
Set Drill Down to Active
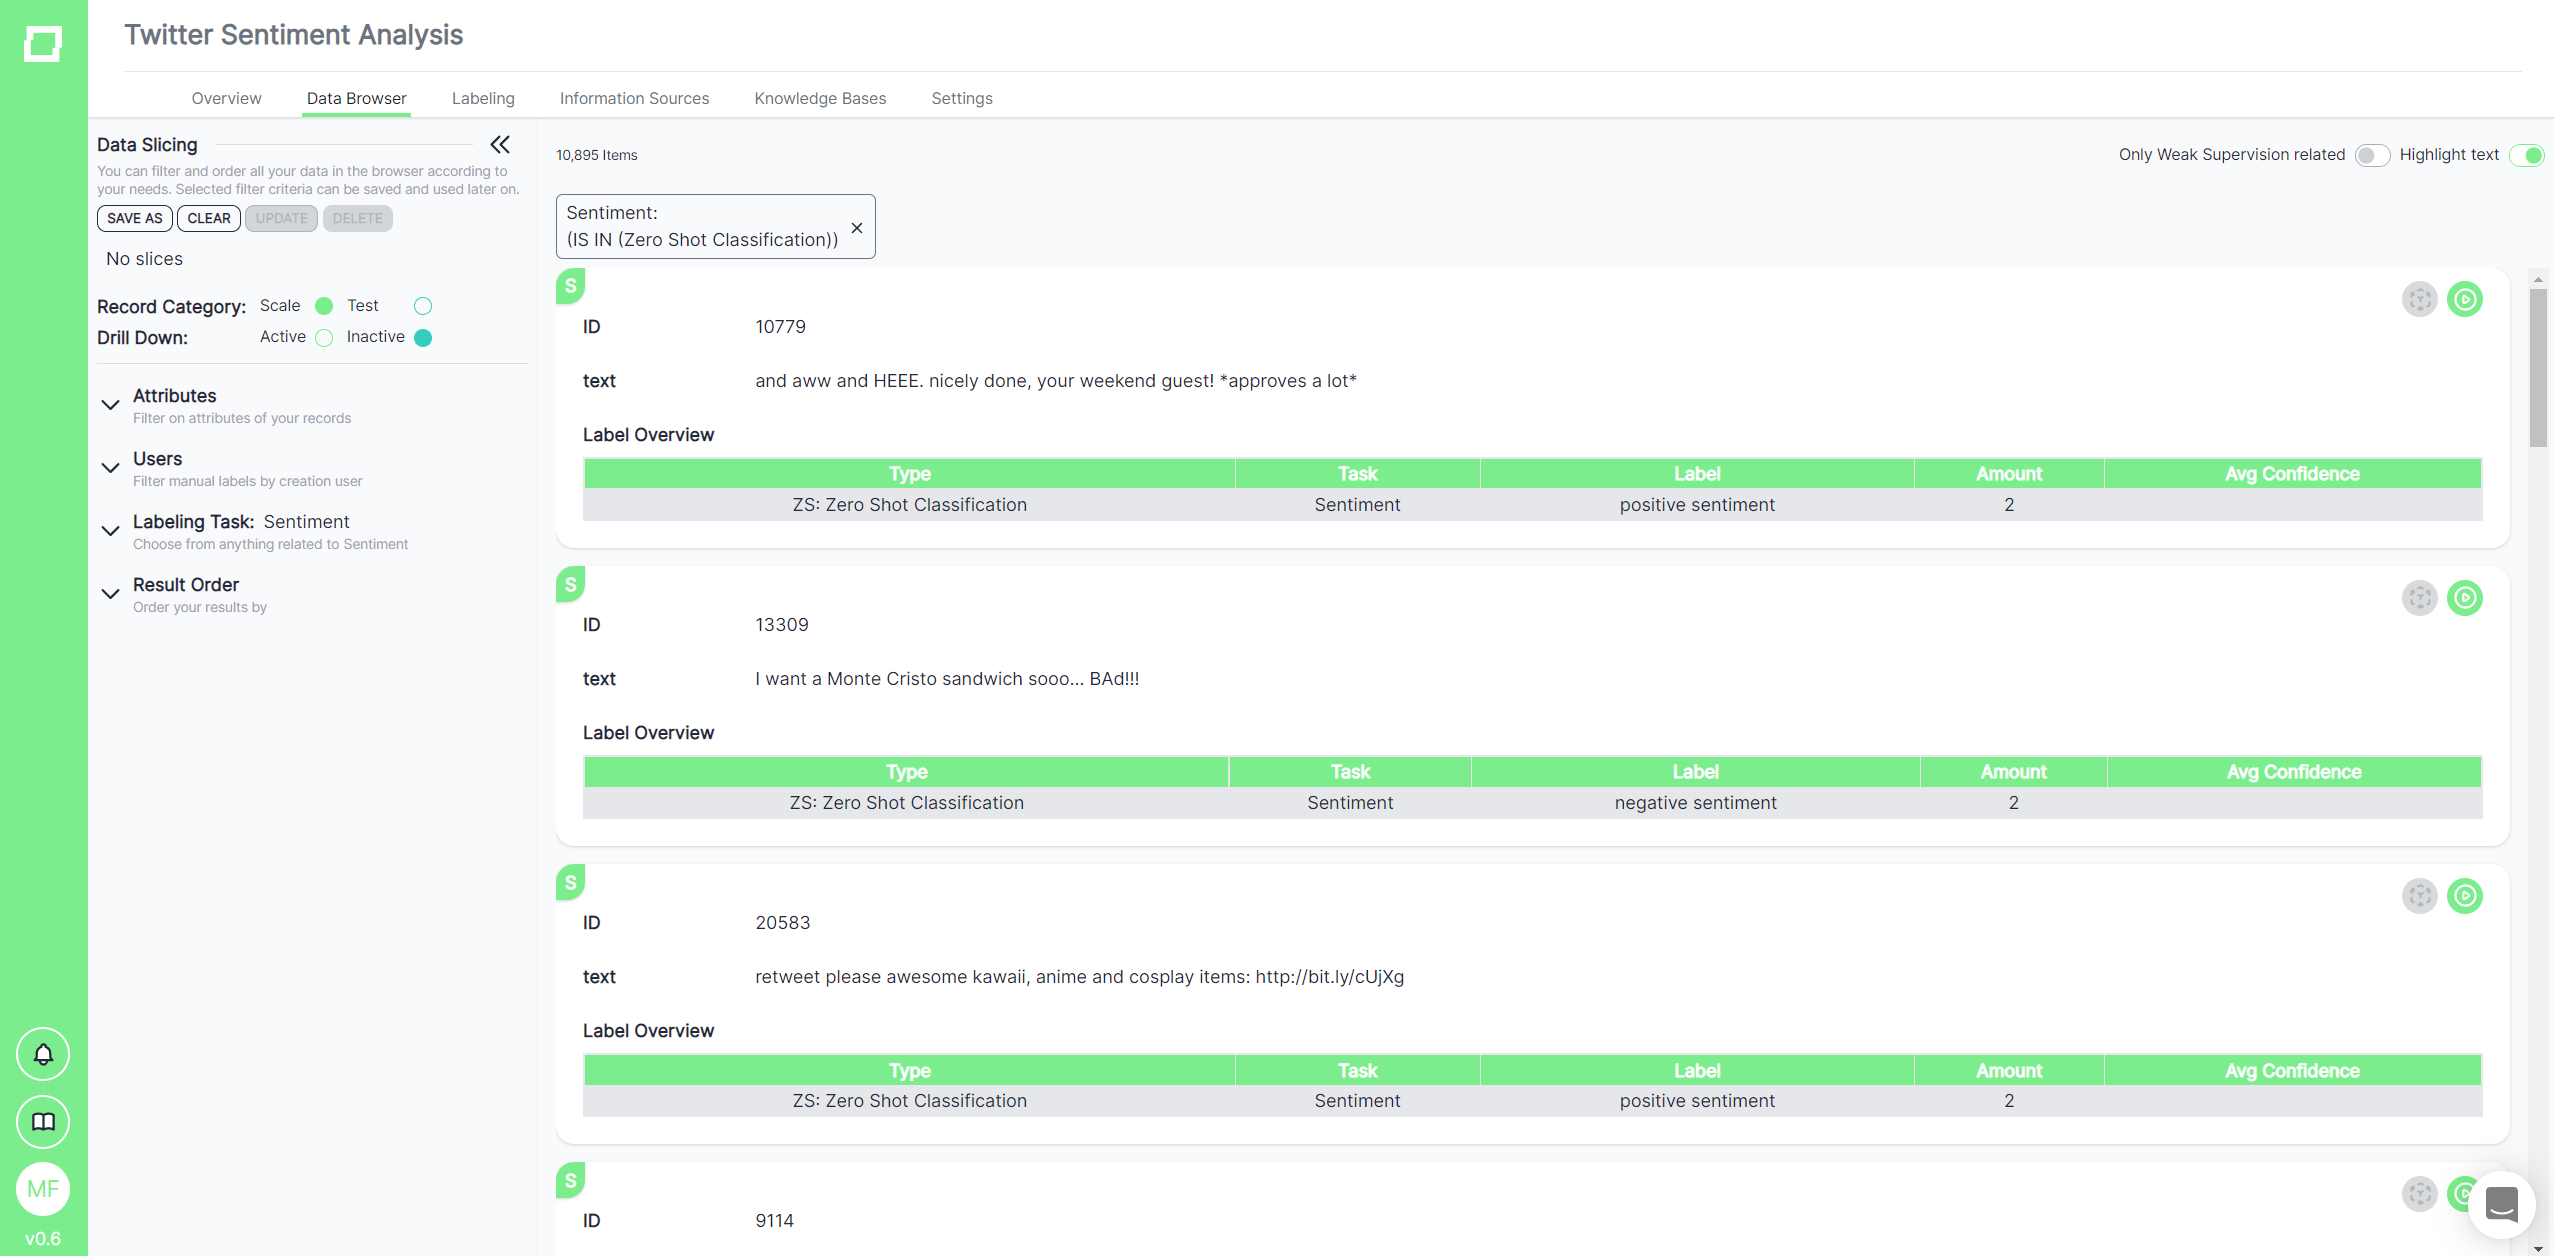point(324,338)
